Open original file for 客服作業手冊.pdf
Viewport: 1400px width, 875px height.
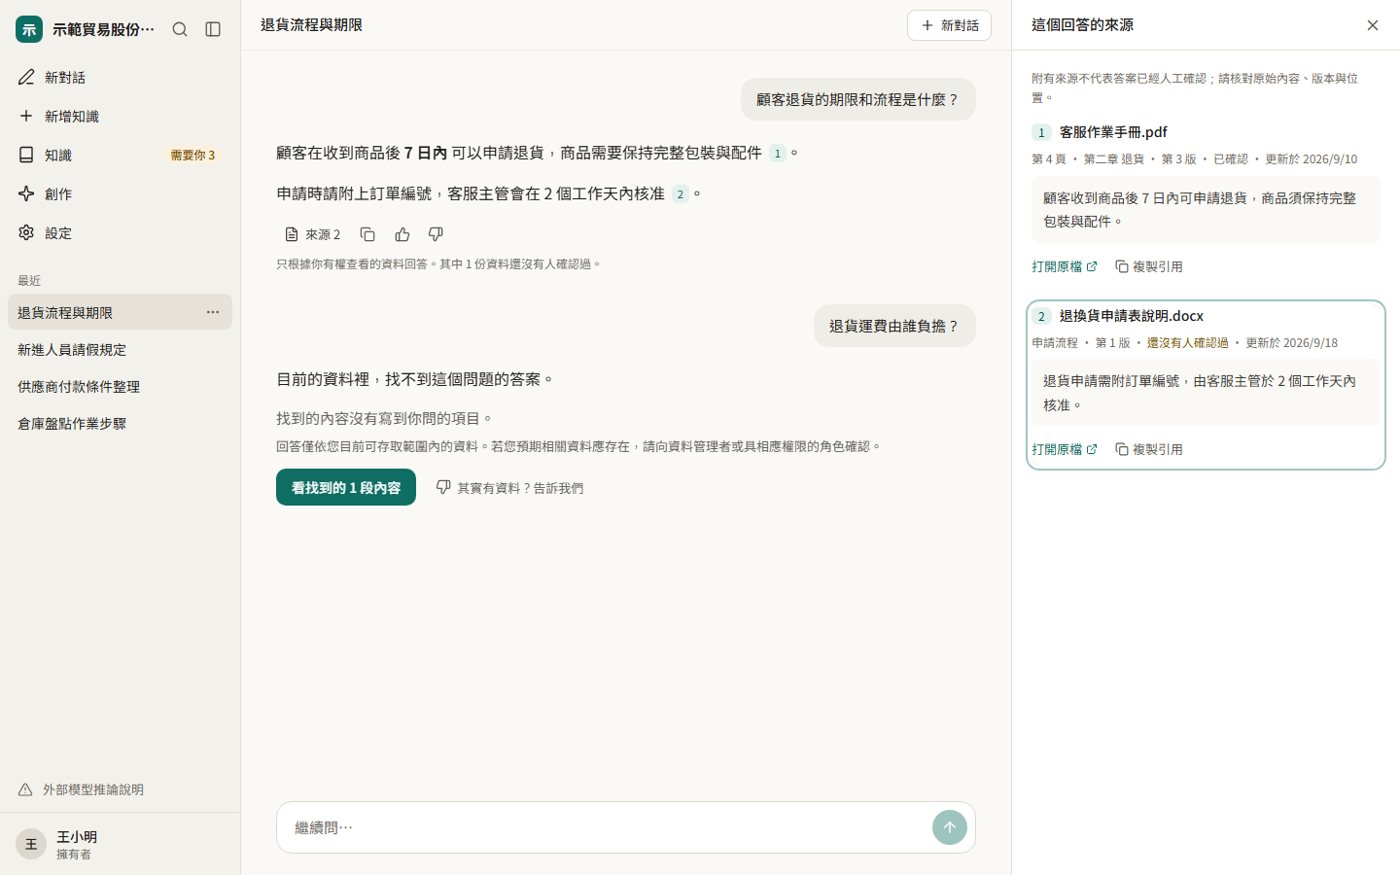pos(1064,267)
